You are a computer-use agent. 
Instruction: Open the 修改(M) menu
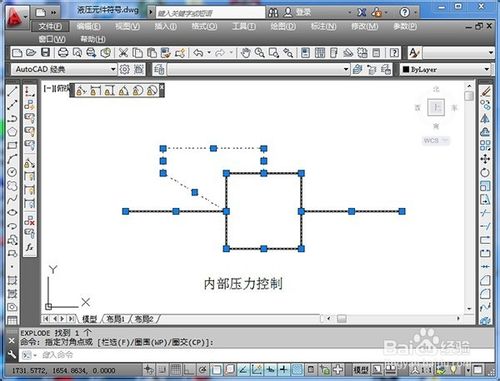click(364, 26)
